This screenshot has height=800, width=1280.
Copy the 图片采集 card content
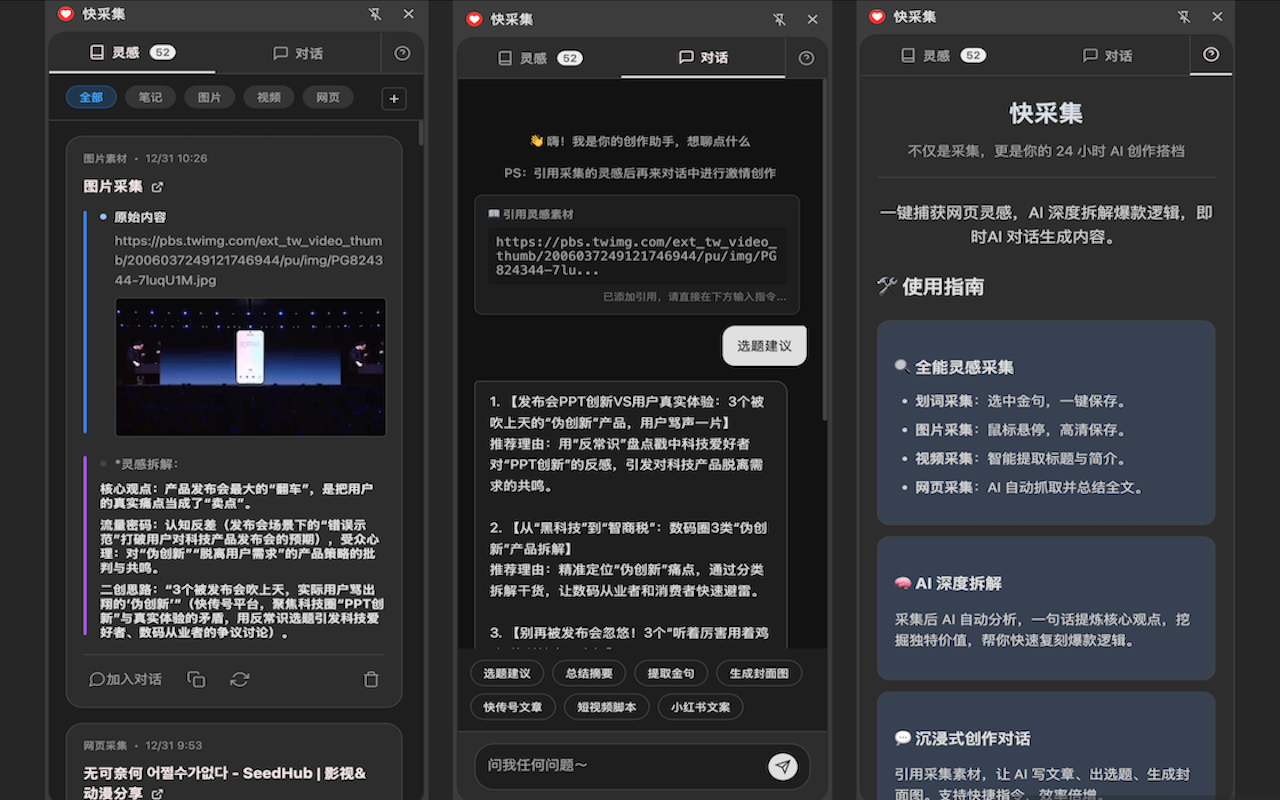tap(196, 679)
